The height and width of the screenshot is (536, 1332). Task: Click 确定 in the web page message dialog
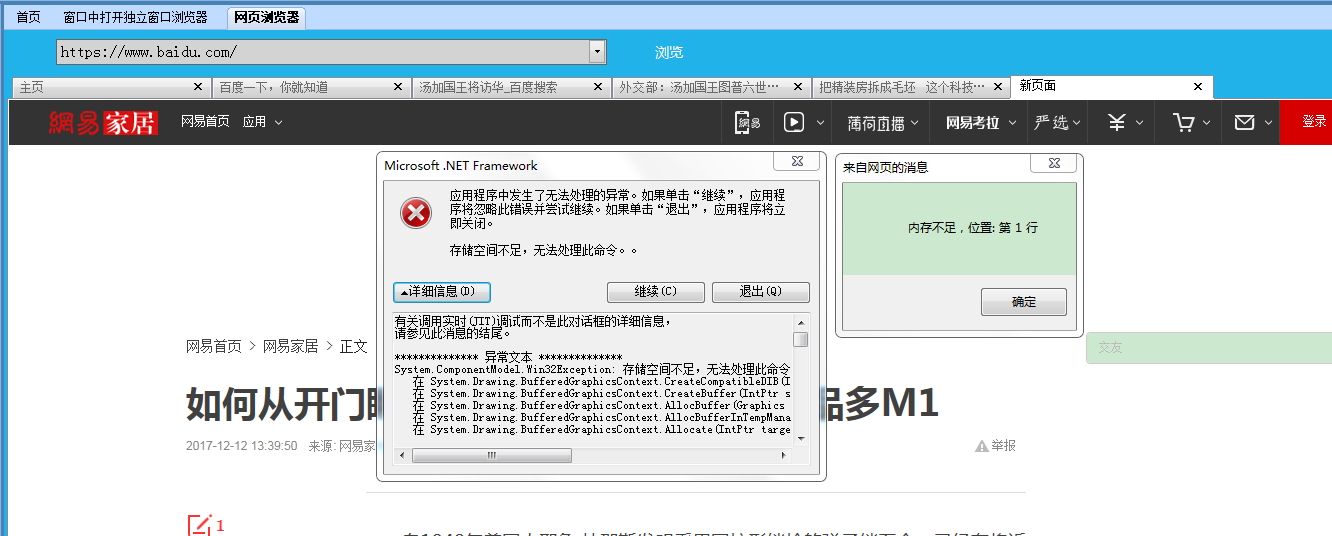coord(1024,302)
